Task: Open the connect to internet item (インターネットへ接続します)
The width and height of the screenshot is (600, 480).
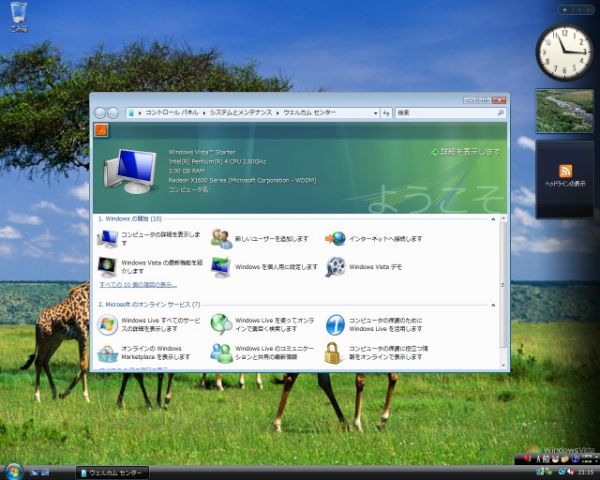Action: click(x=335, y=239)
